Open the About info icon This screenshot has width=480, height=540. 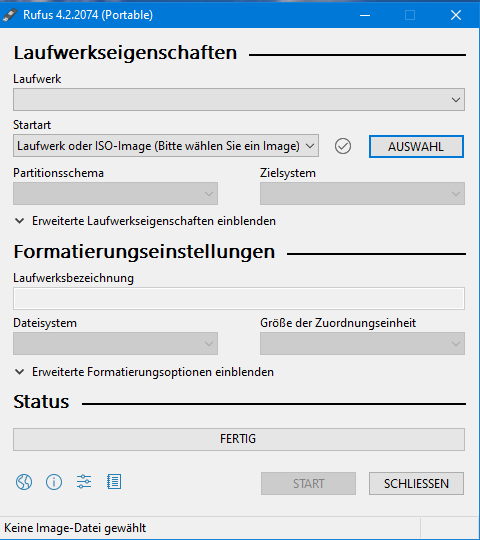(54, 482)
